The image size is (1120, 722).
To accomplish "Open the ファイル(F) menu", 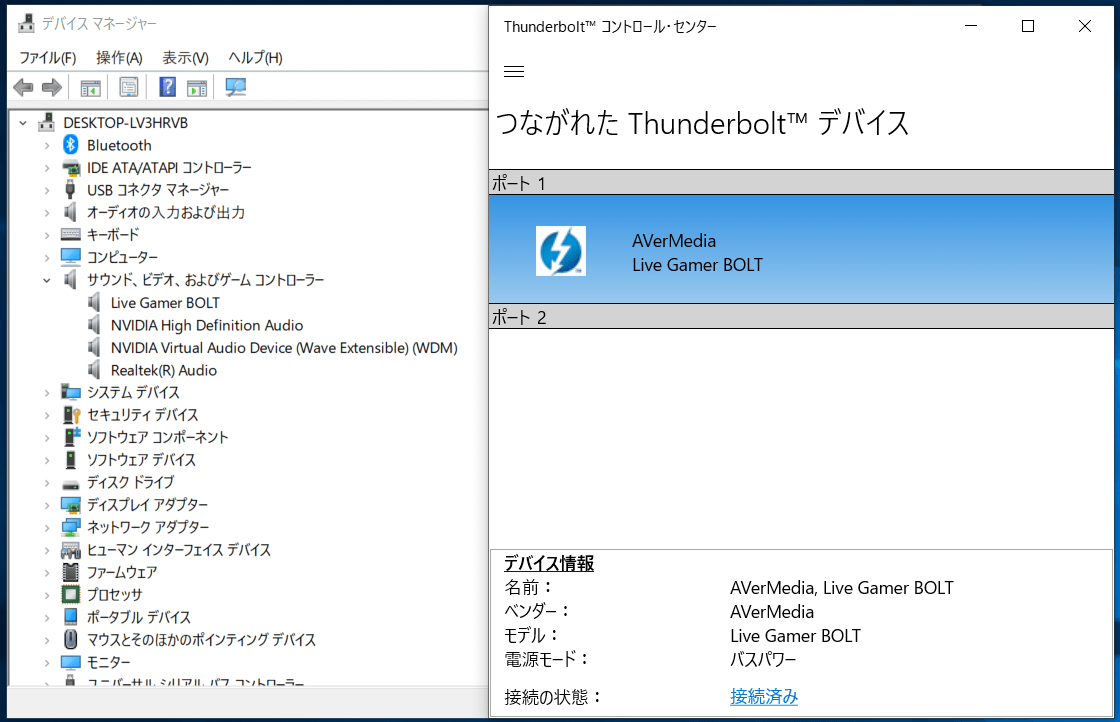I will pos(47,58).
